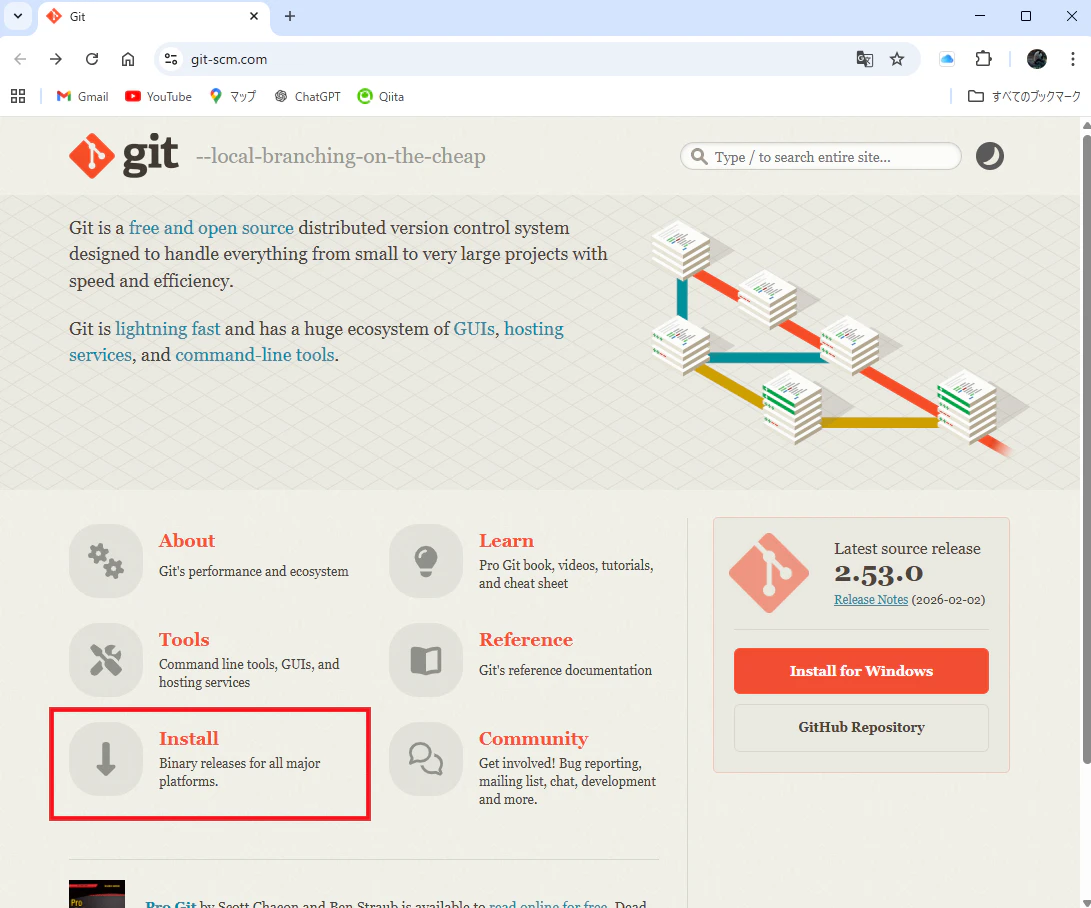Toggle dark mode with the moon icon
1091x908 pixels.
click(x=989, y=156)
